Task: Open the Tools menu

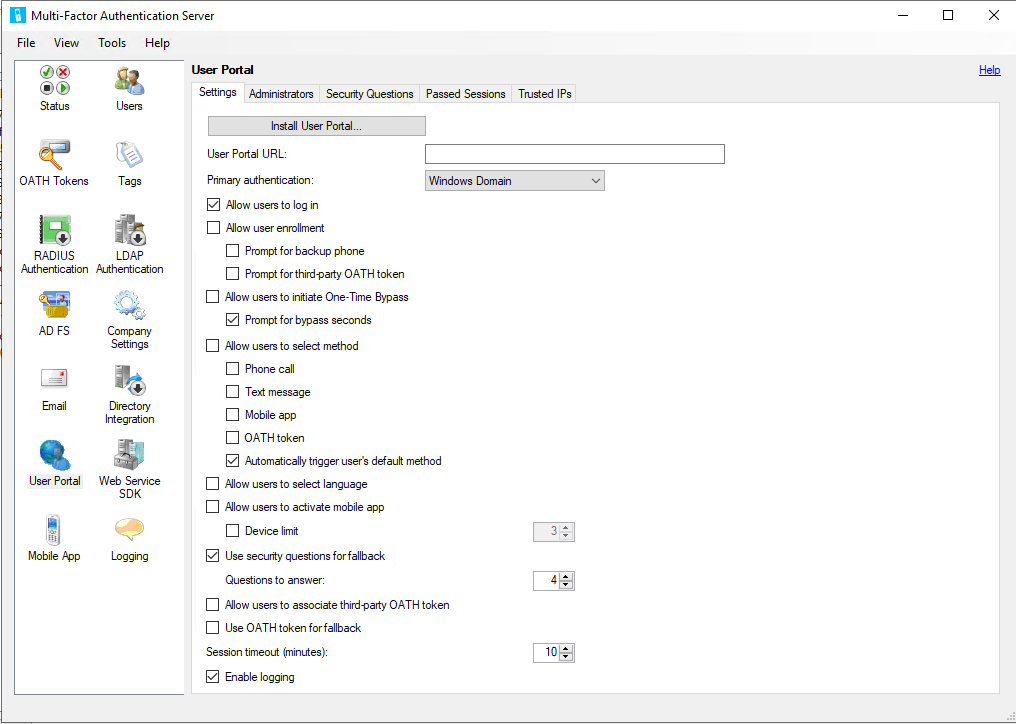Action: point(112,43)
